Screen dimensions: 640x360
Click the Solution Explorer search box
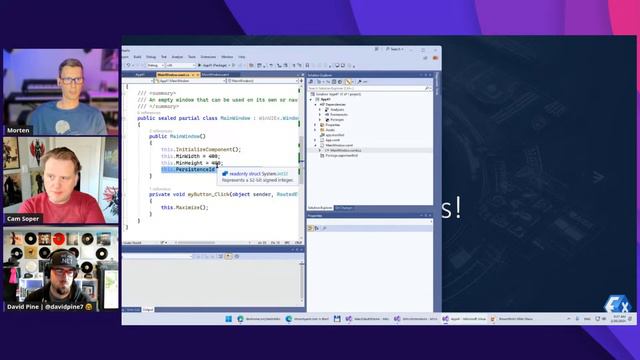(x=369, y=88)
